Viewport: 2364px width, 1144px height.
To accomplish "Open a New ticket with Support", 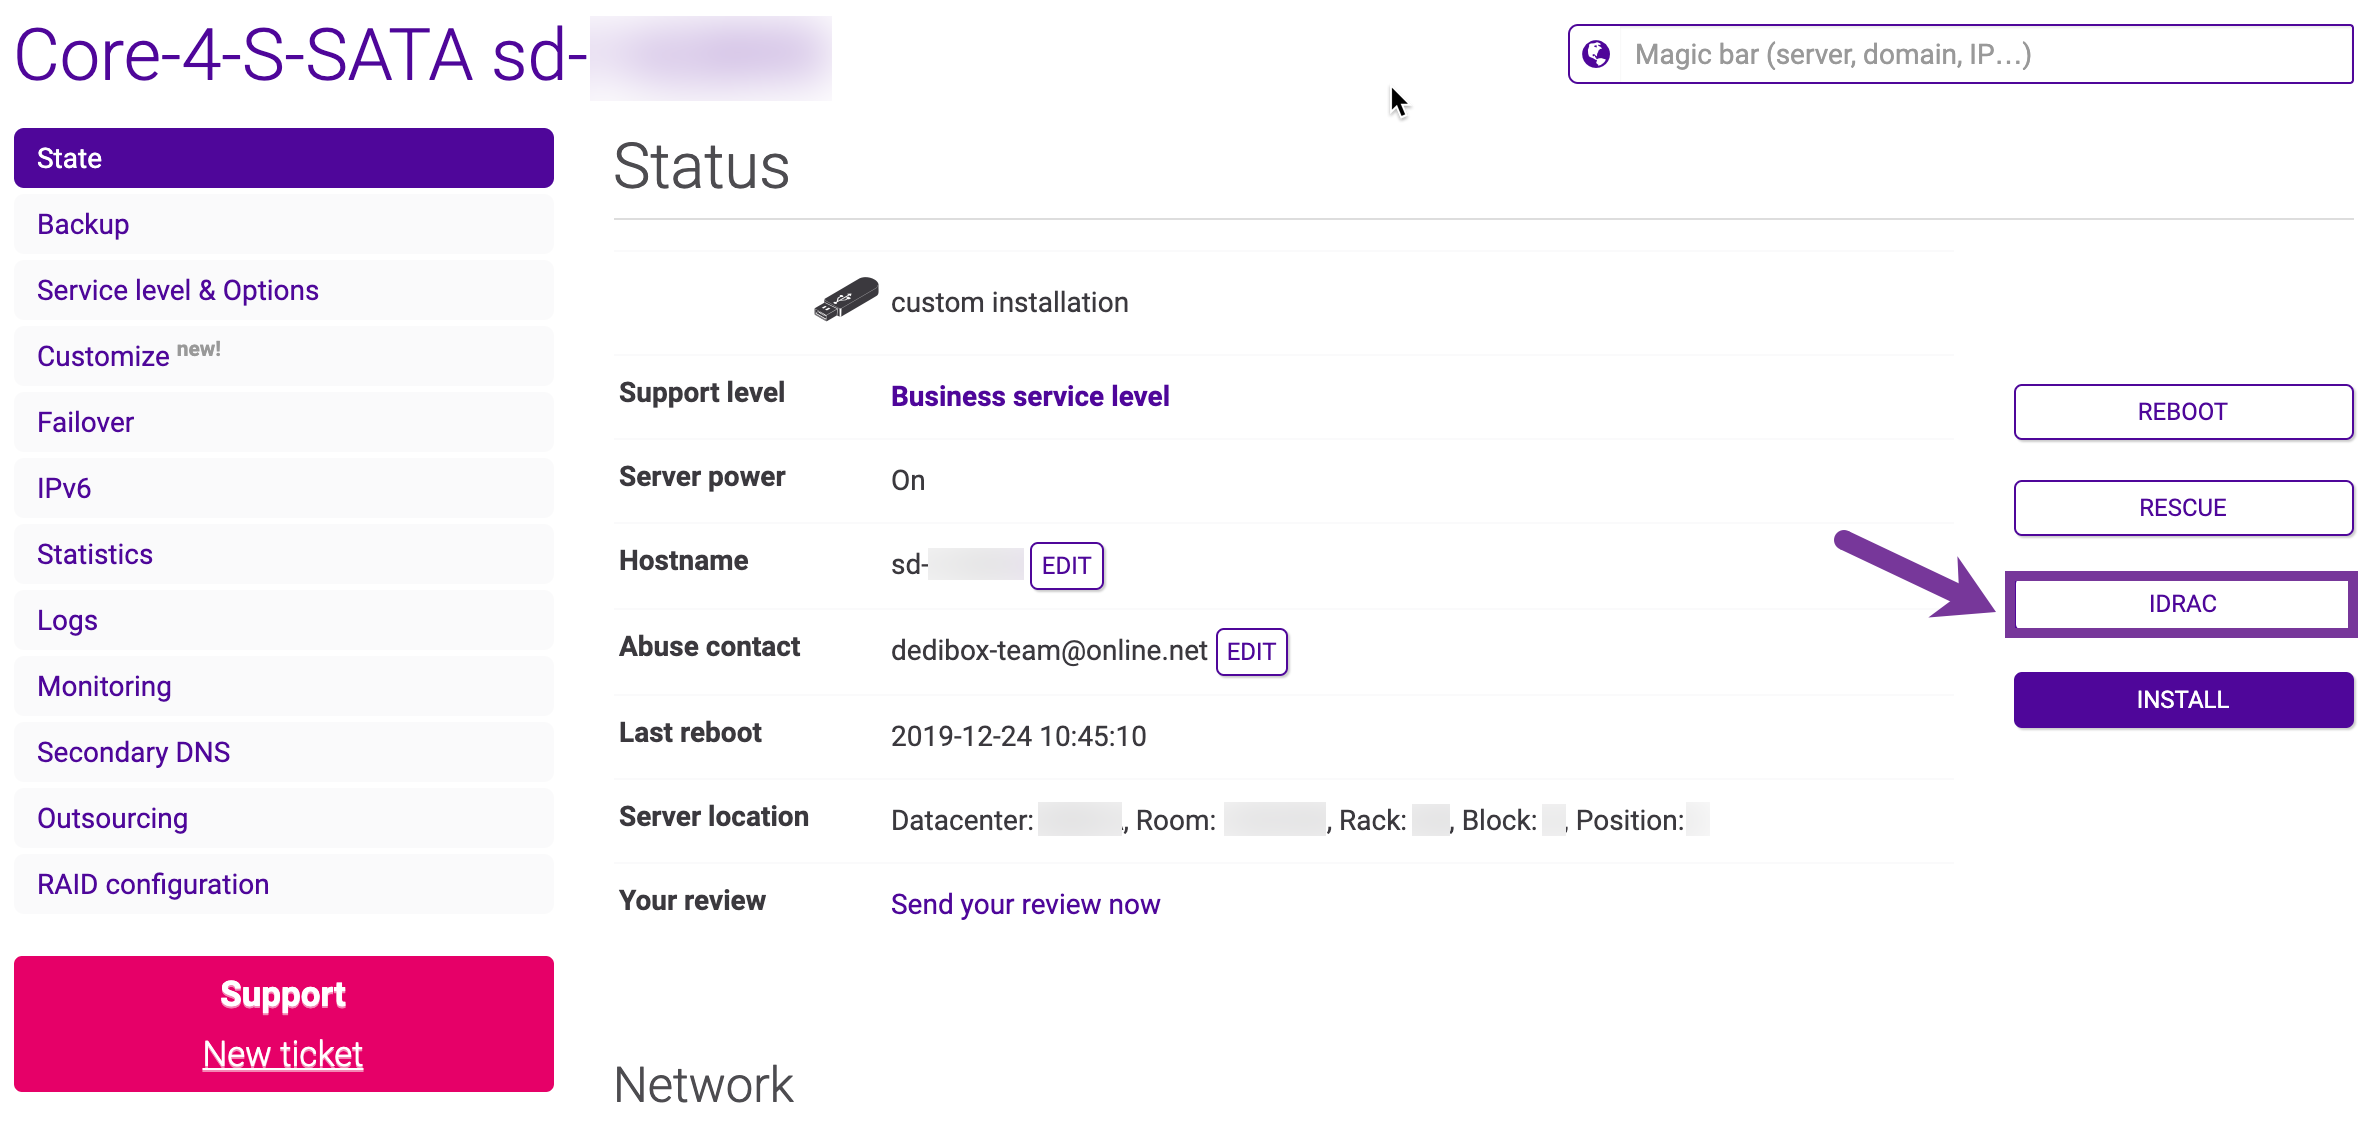I will coord(283,1054).
